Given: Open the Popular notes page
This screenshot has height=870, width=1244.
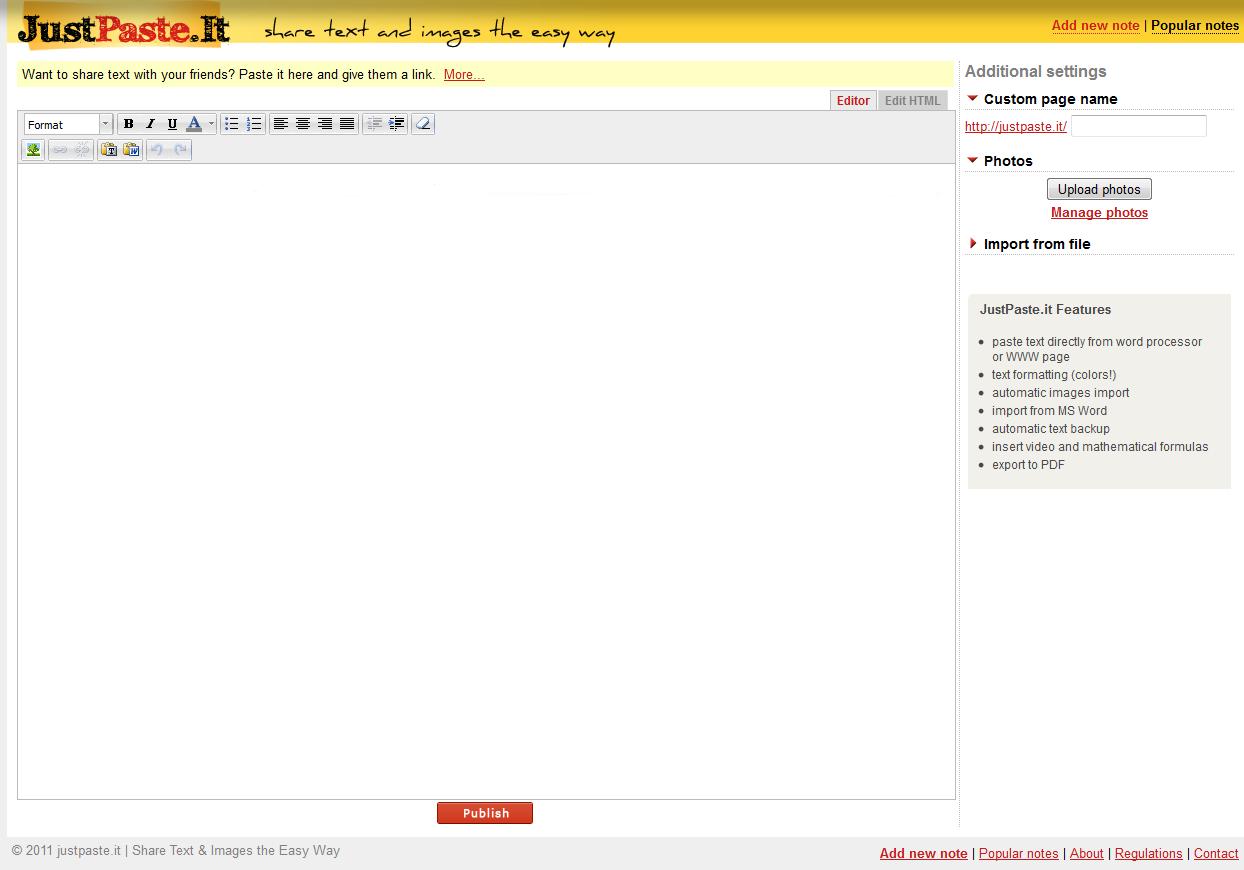Looking at the screenshot, I should click(x=1195, y=25).
